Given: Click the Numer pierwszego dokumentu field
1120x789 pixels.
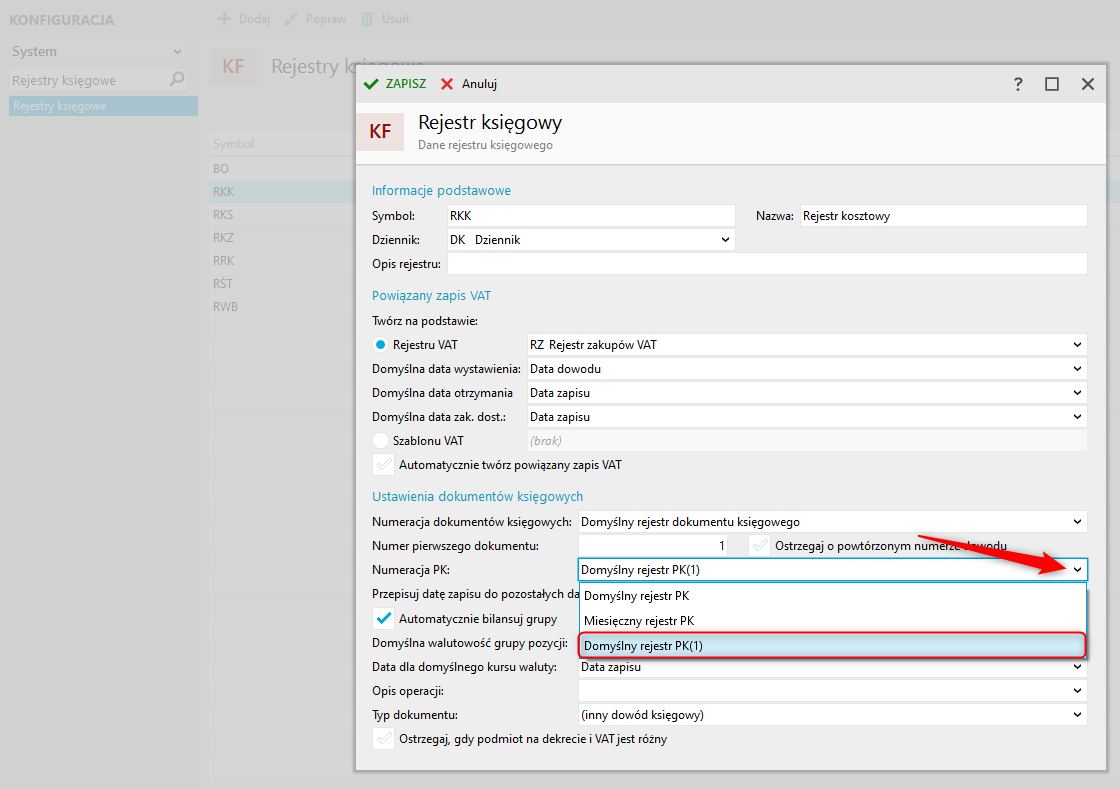Looking at the screenshot, I should (653, 546).
